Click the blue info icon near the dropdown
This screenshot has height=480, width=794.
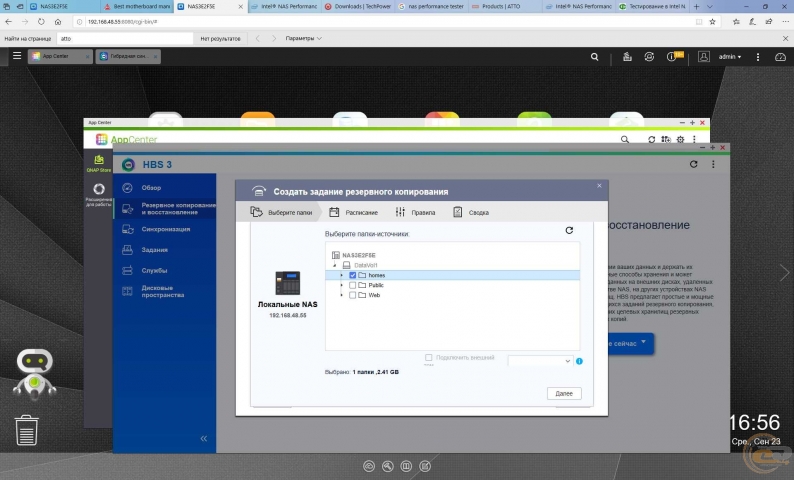[579, 361]
